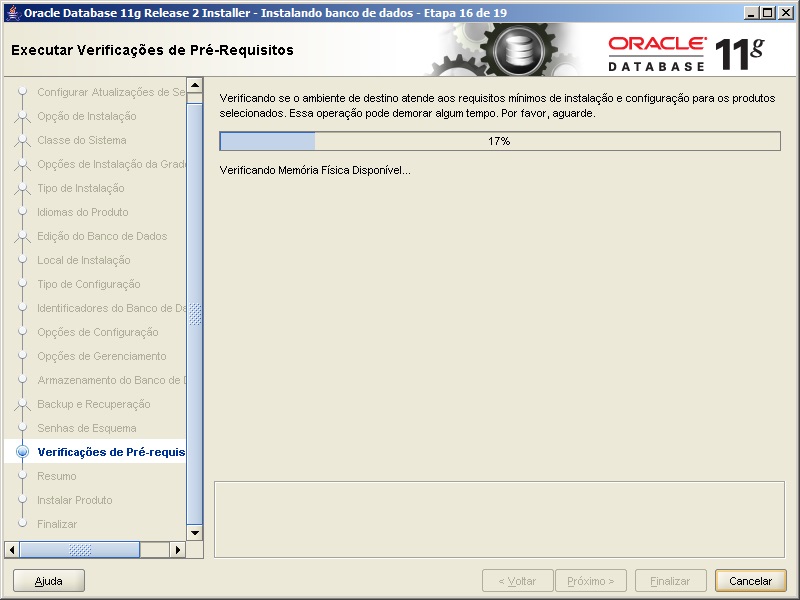Select the Backup e Recuperação step
The width and height of the screenshot is (800, 600).
(x=94, y=404)
